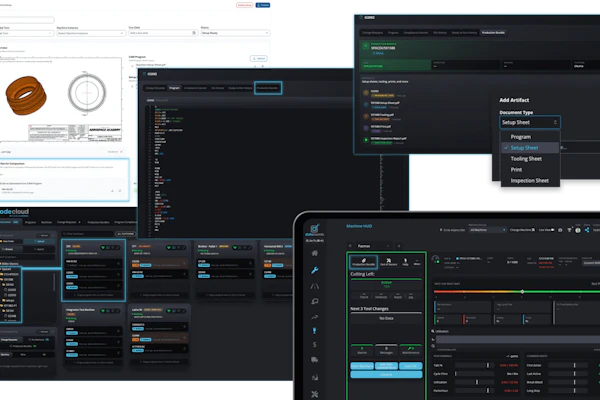Click the green wifi status icon on first machine card

click(x=103, y=248)
